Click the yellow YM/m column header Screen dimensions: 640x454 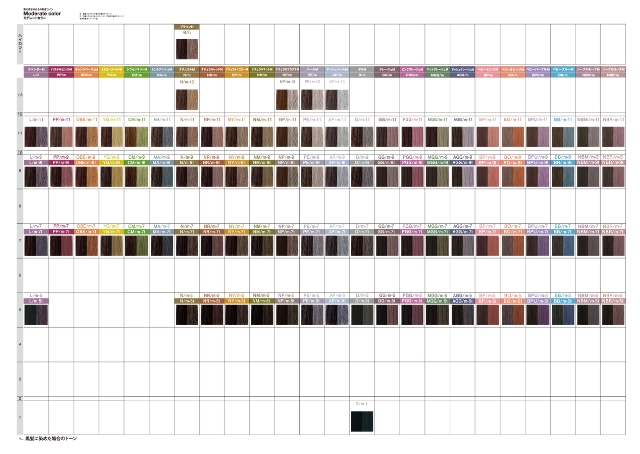[110, 74]
